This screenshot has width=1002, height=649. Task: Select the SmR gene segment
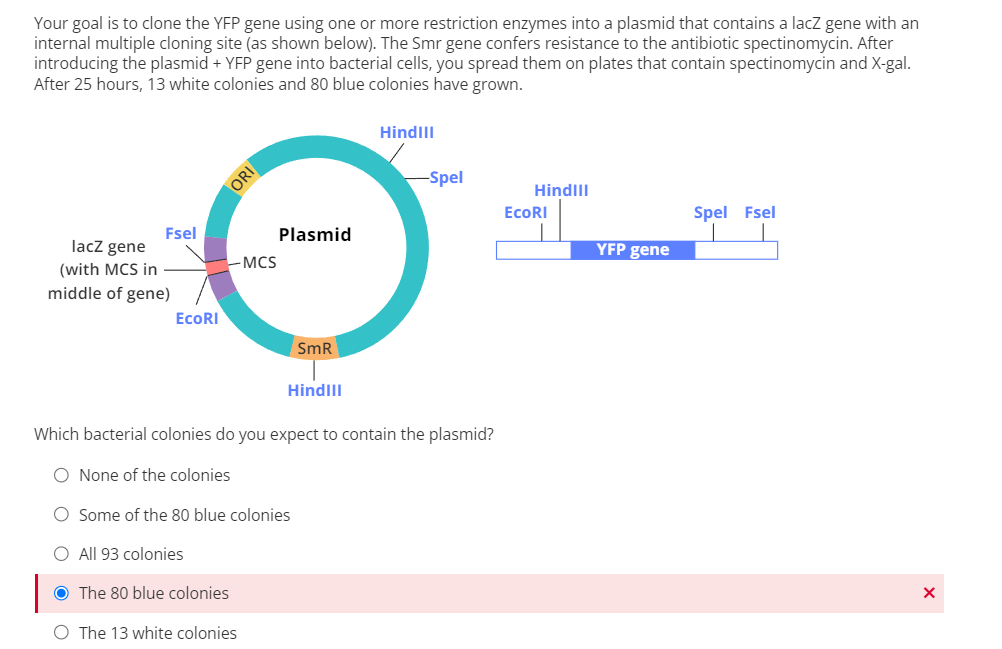pyautogui.click(x=314, y=348)
